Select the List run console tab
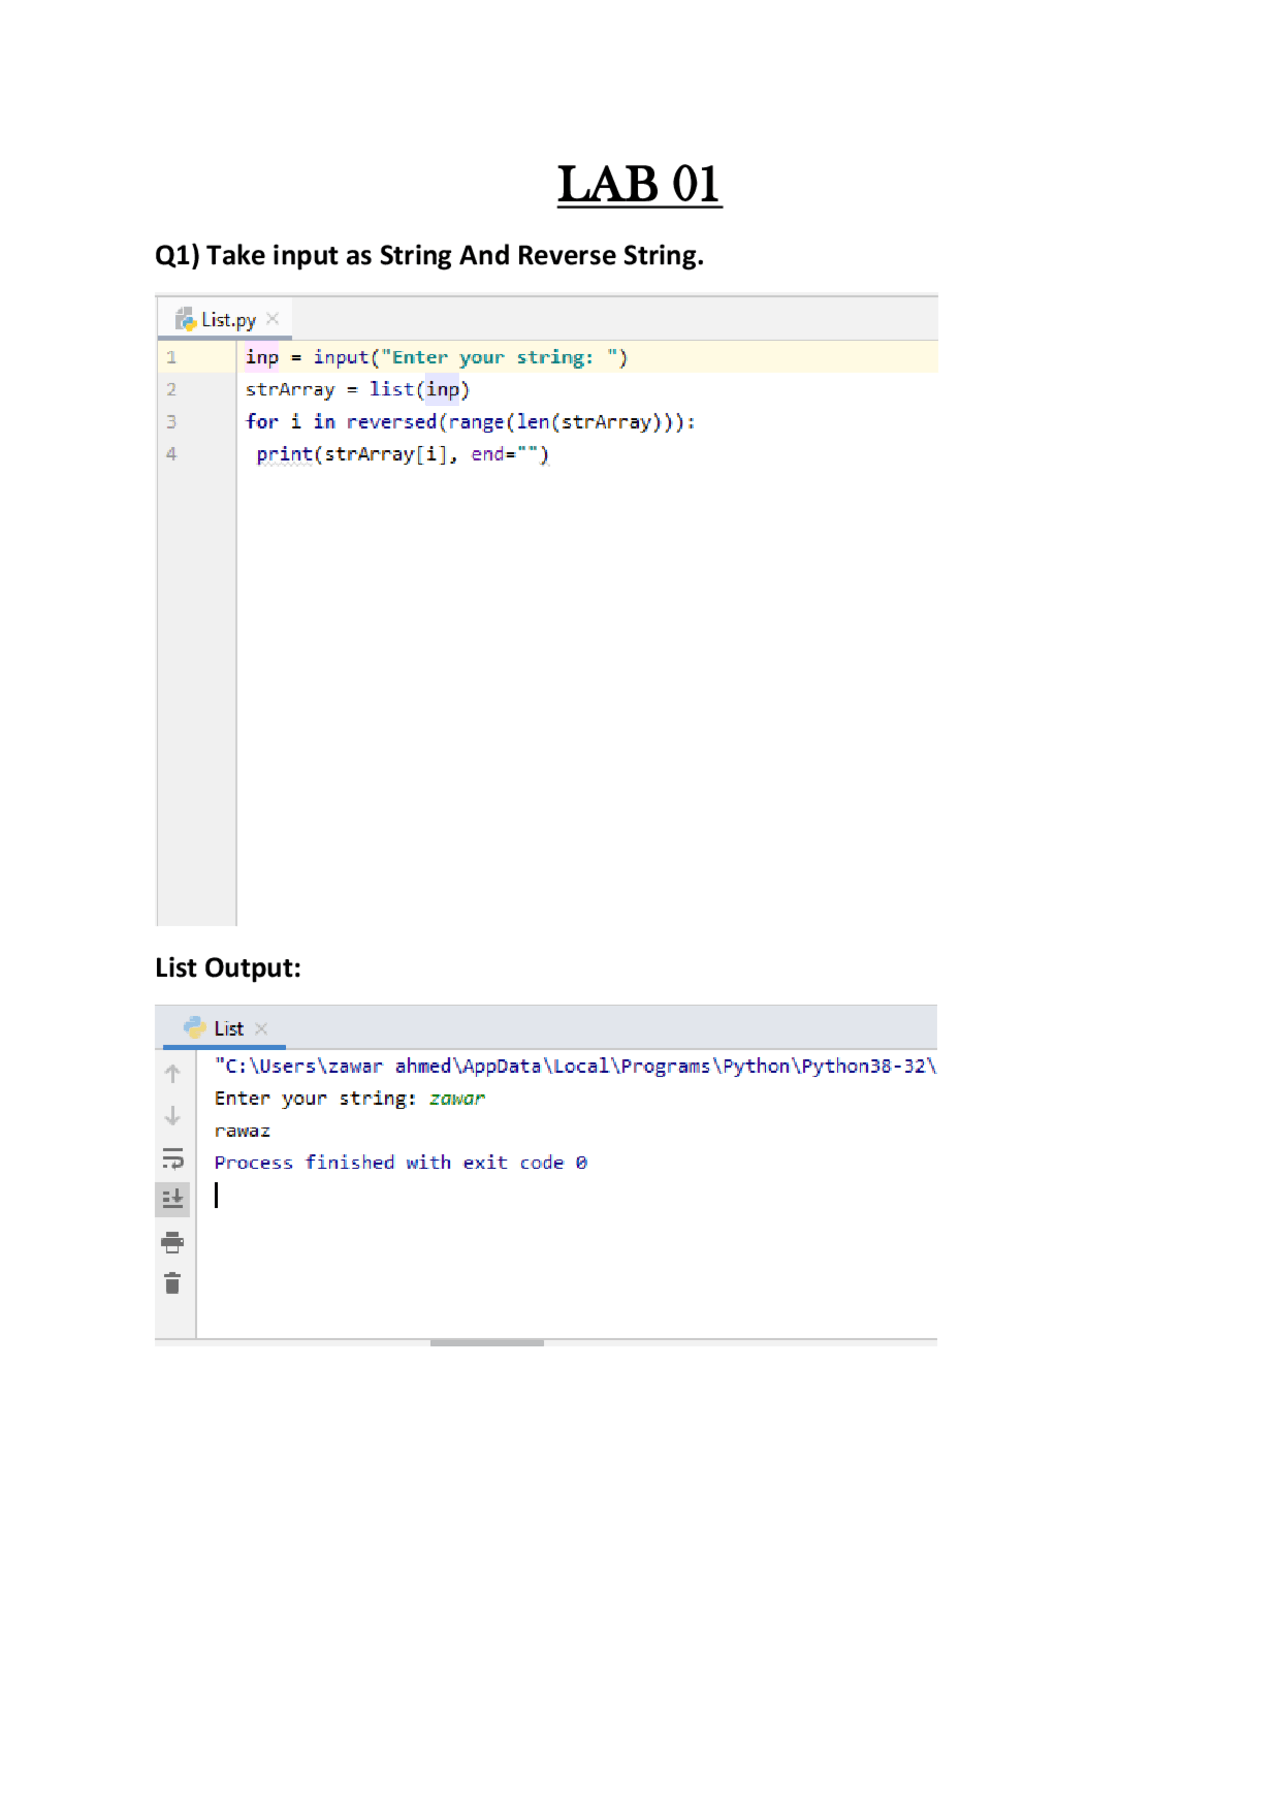This screenshot has height=1811, width=1280. [228, 1029]
